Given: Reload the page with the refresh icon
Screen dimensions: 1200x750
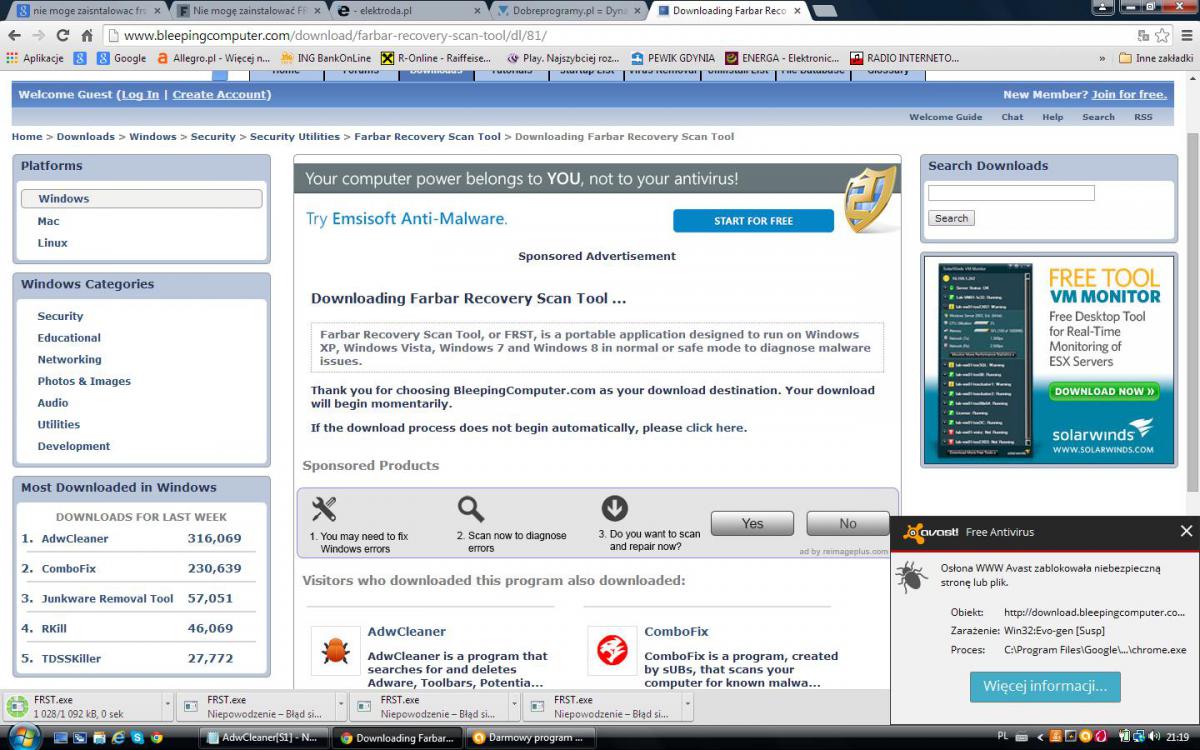Looking at the screenshot, I should (x=63, y=35).
